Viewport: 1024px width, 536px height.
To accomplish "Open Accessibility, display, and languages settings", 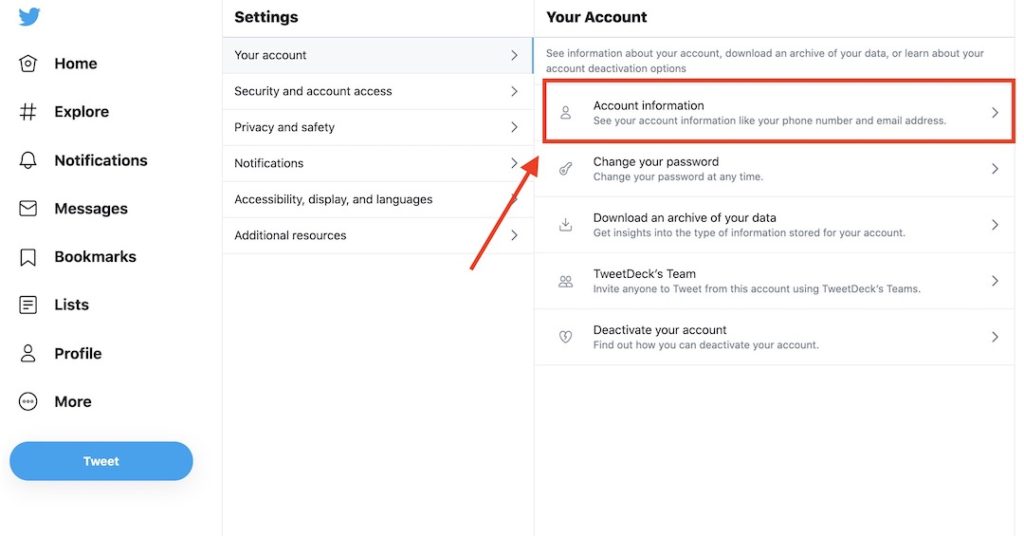I will 333,199.
